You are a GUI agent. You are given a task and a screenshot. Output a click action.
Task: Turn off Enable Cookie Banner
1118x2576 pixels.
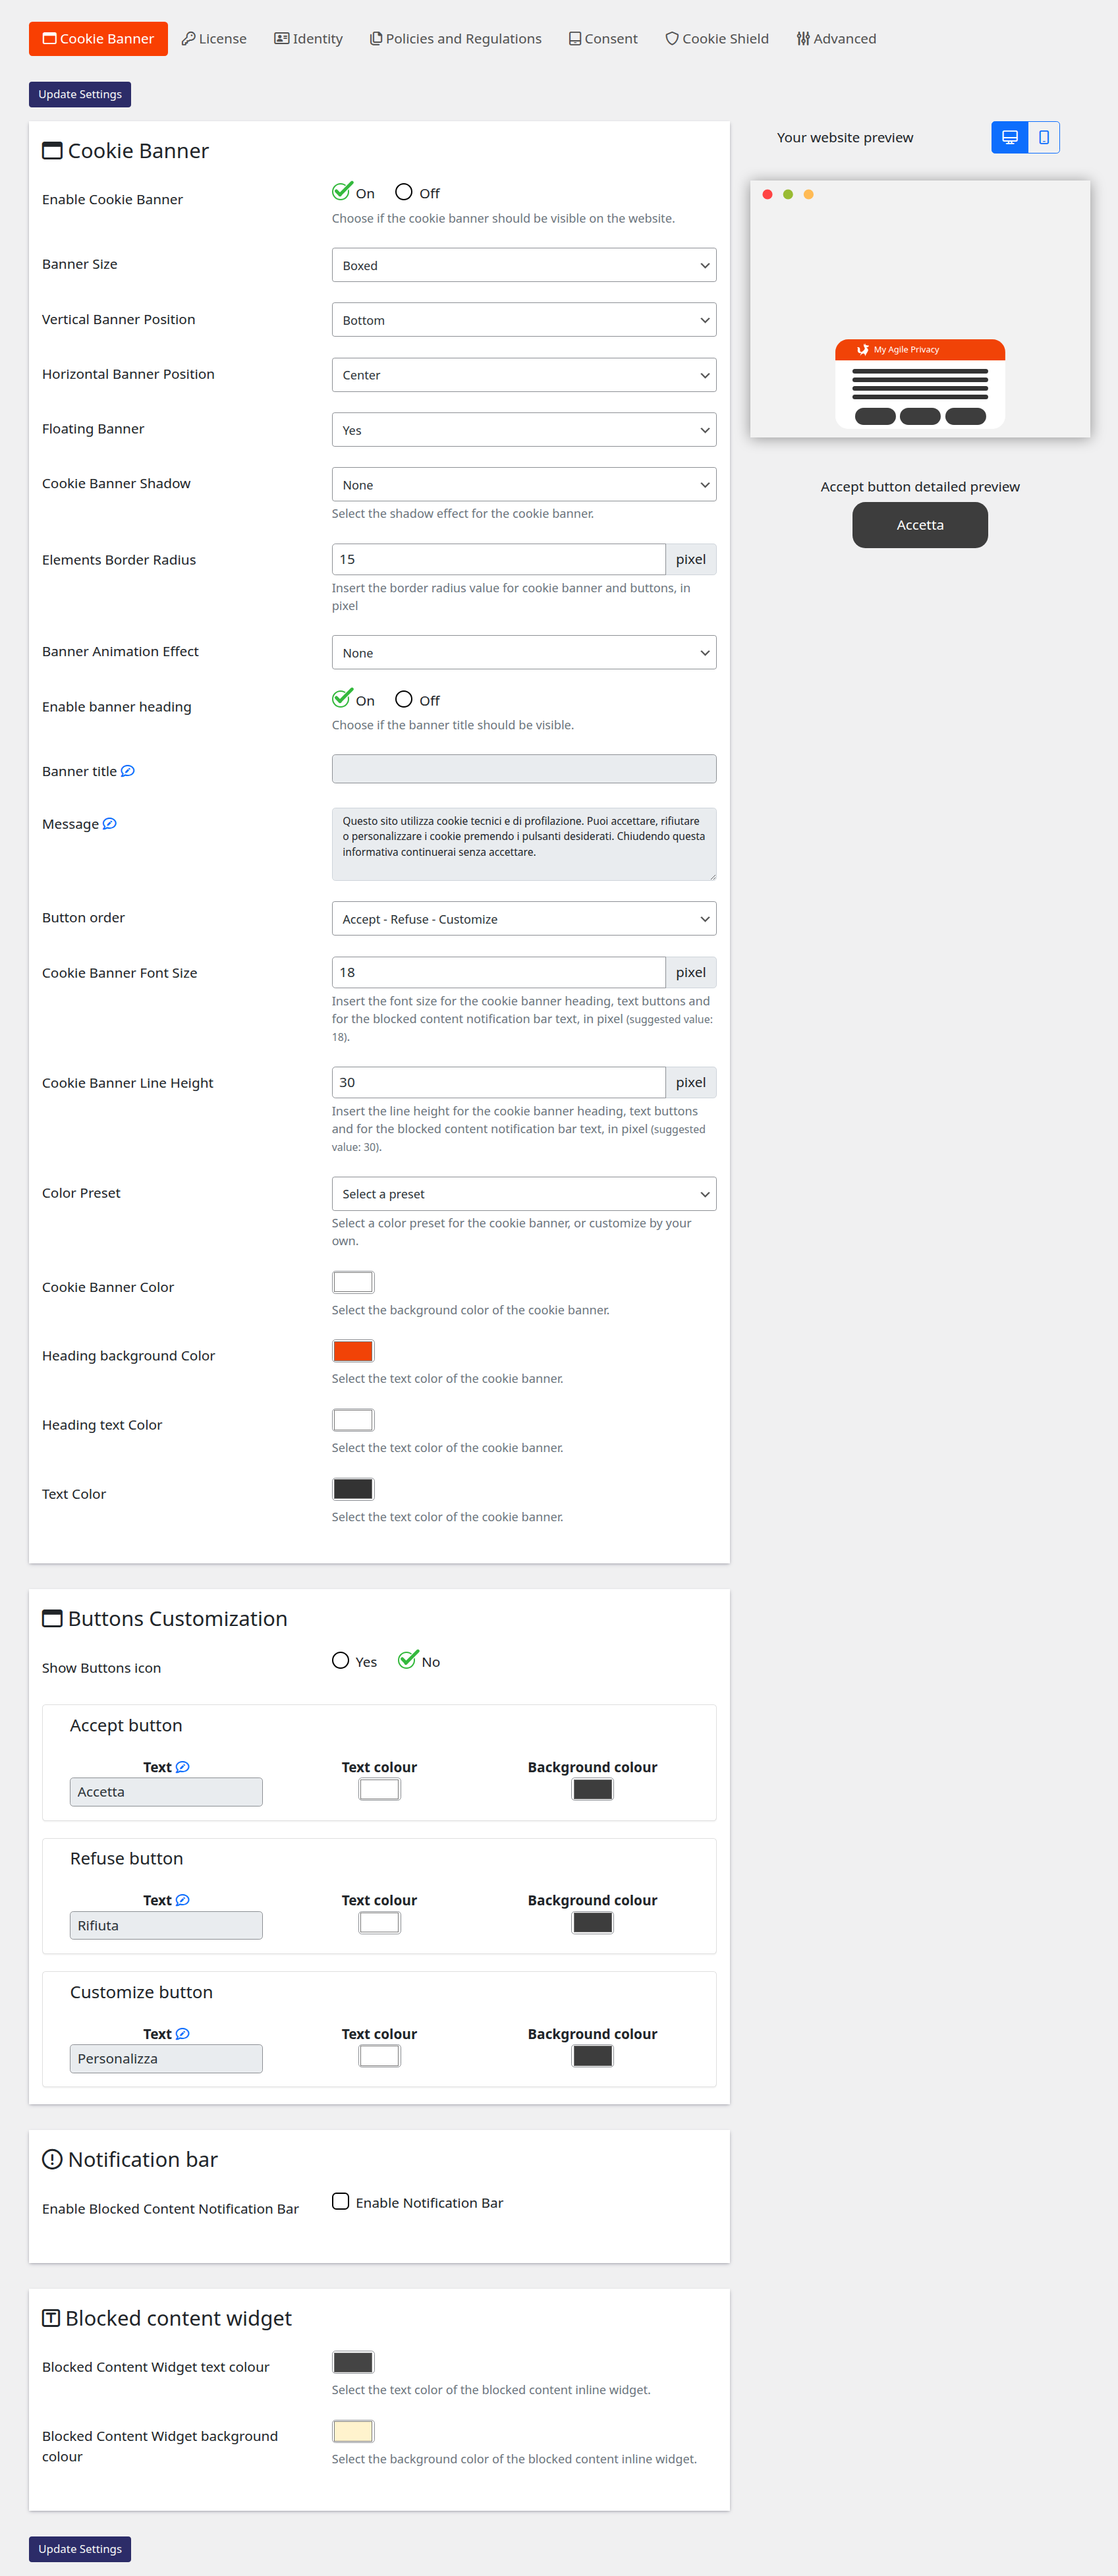404,192
